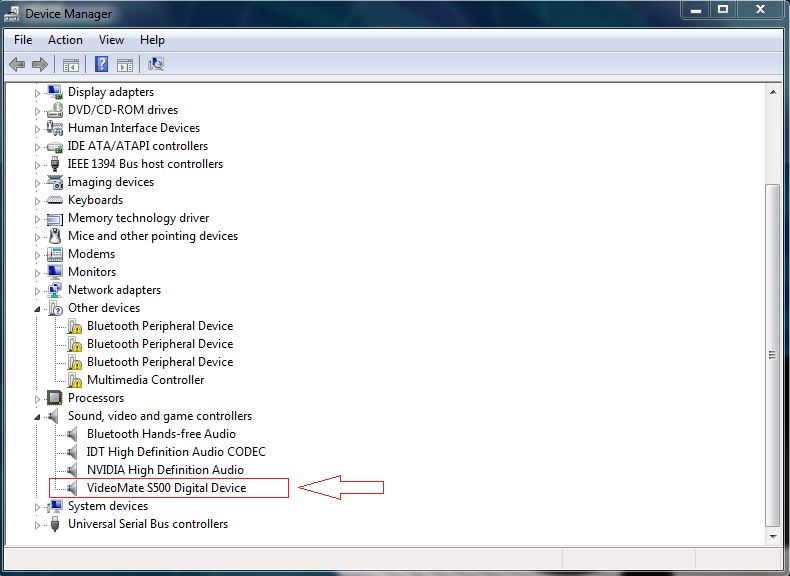Click the DVD/CD-ROM drives category icon
The height and width of the screenshot is (576, 790).
[x=54, y=110]
